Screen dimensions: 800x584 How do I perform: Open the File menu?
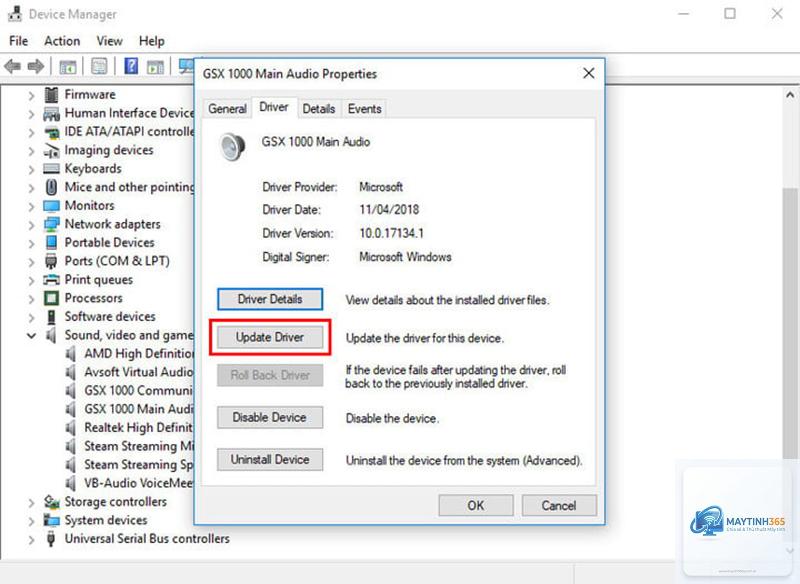pos(19,41)
